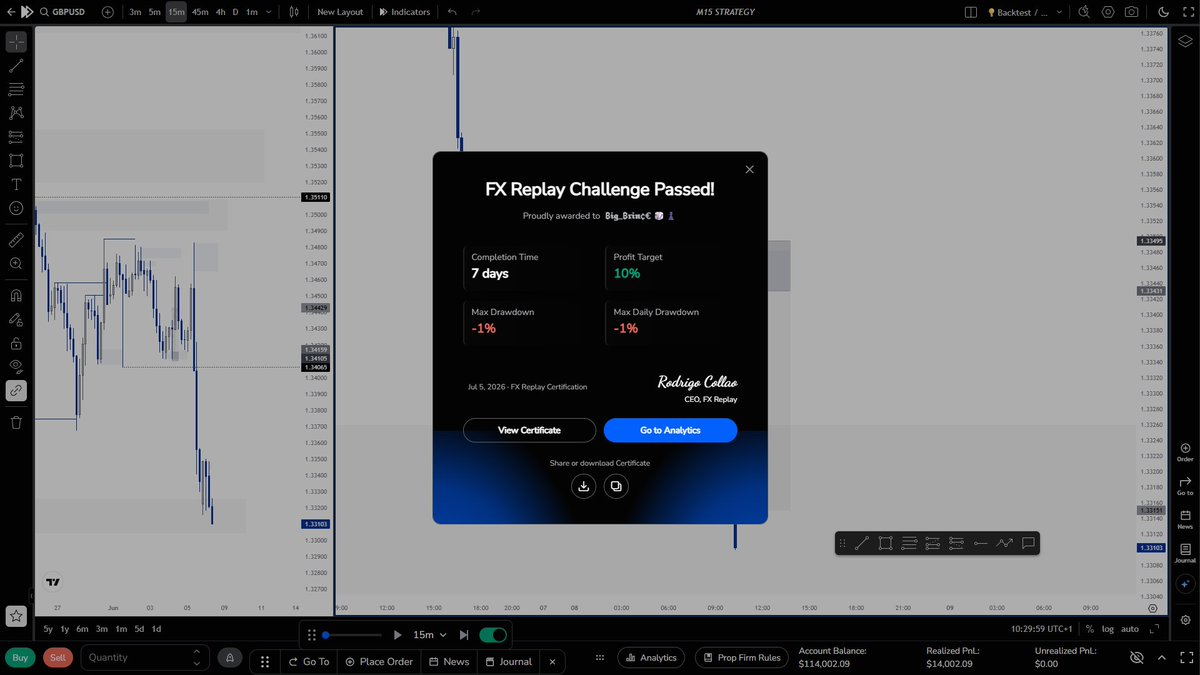Switch to the 45m timeframe
The height and width of the screenshot is (675, 1200).
point(200,12)
